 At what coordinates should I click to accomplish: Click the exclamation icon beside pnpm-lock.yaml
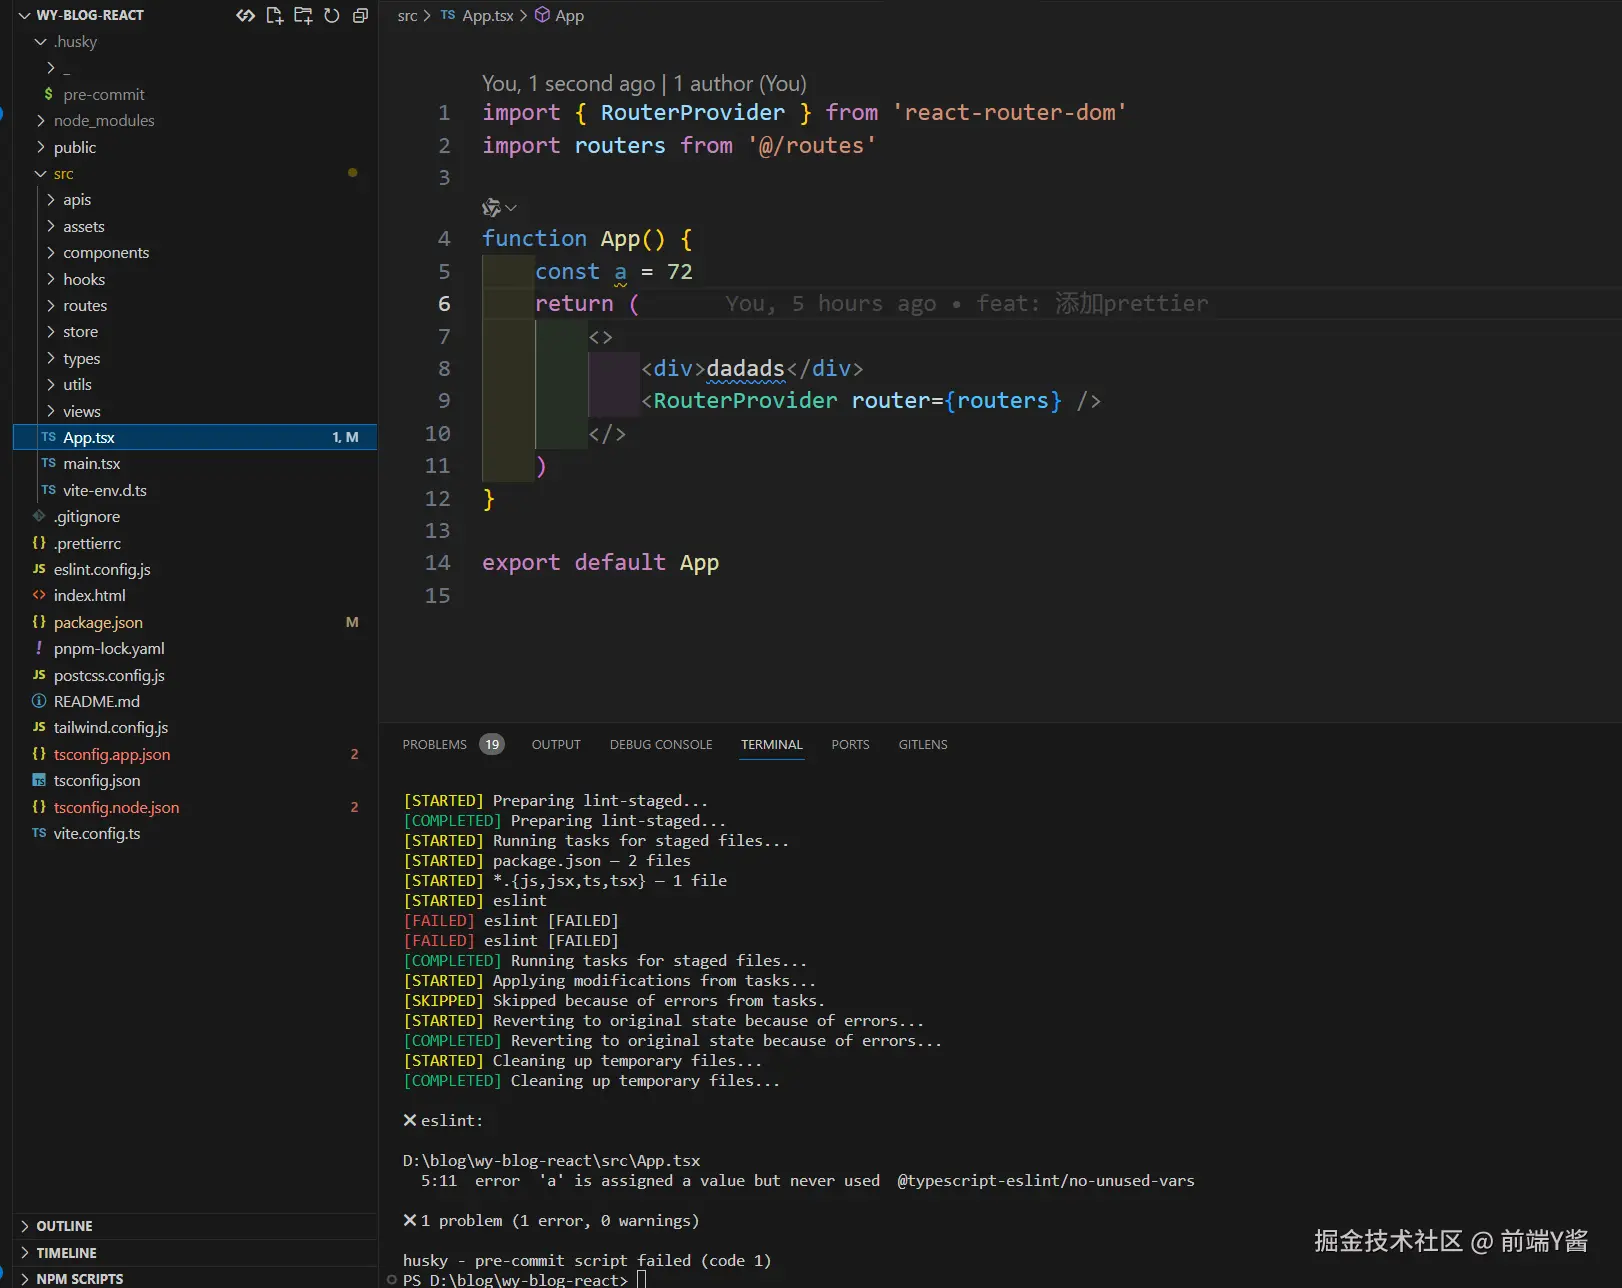click(x=39, y=648)
